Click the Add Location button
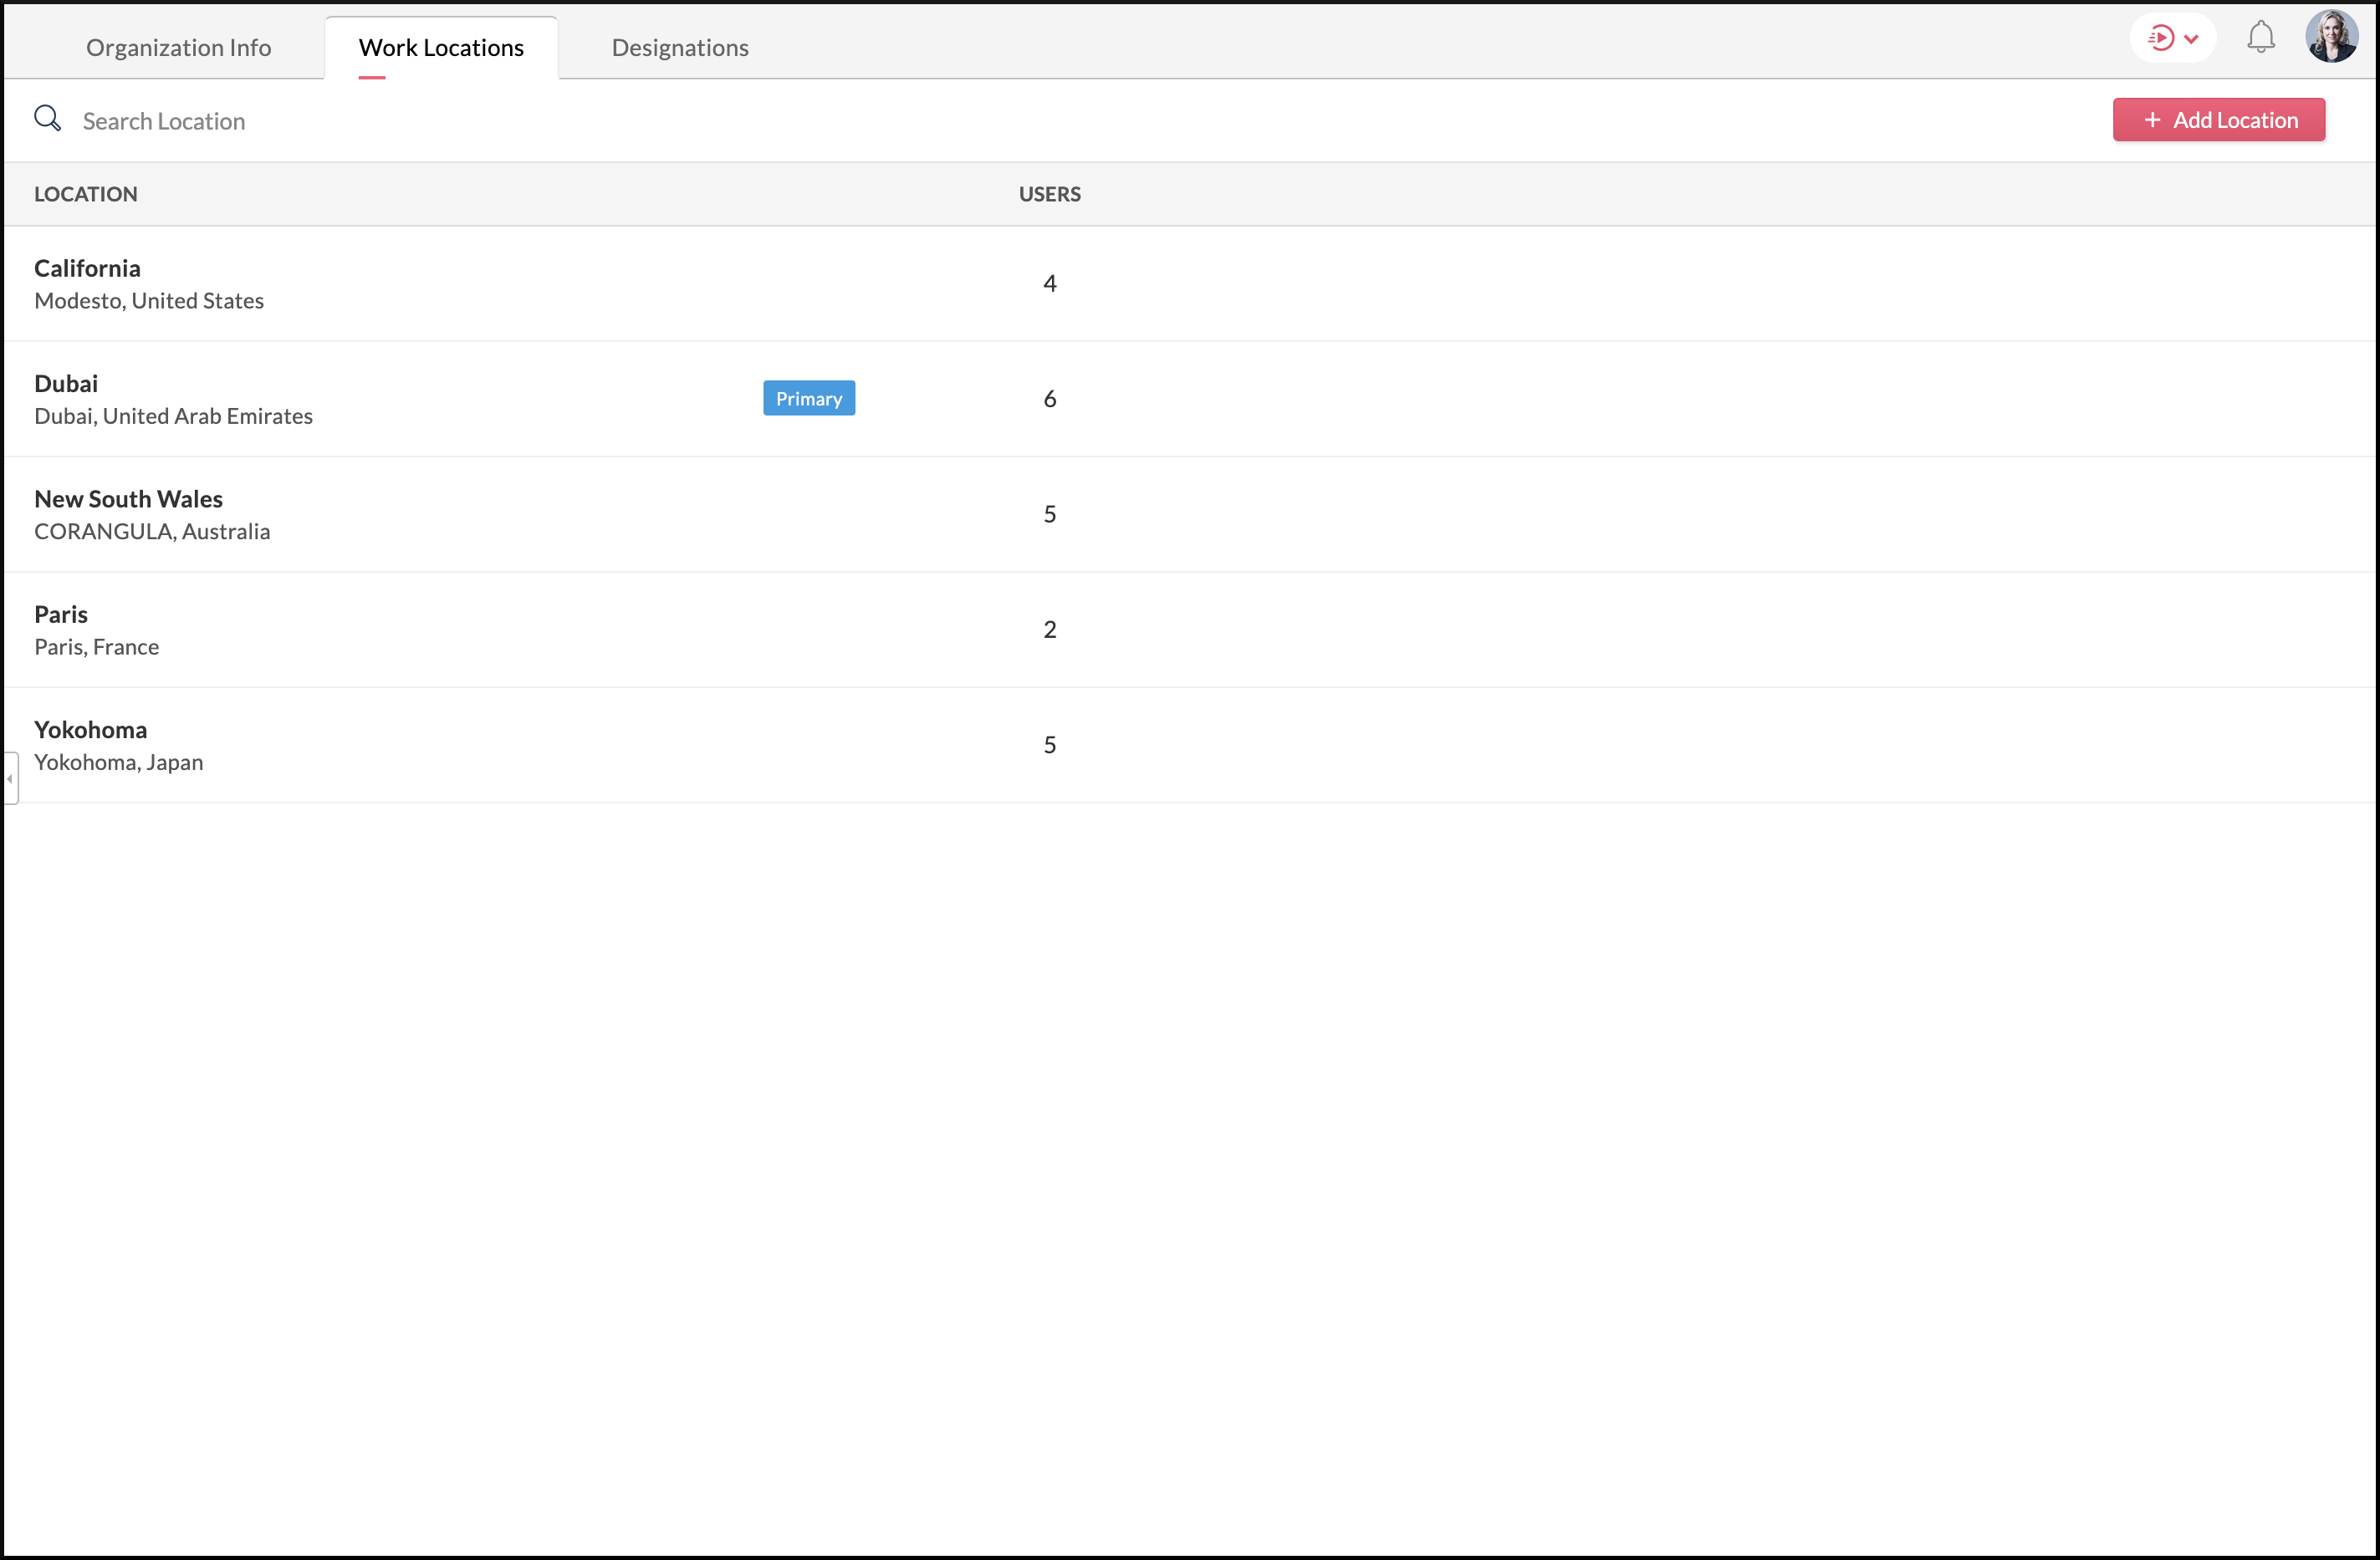The height and width of the screenshot is (1560, 2380). click(x=2218, y=120)
